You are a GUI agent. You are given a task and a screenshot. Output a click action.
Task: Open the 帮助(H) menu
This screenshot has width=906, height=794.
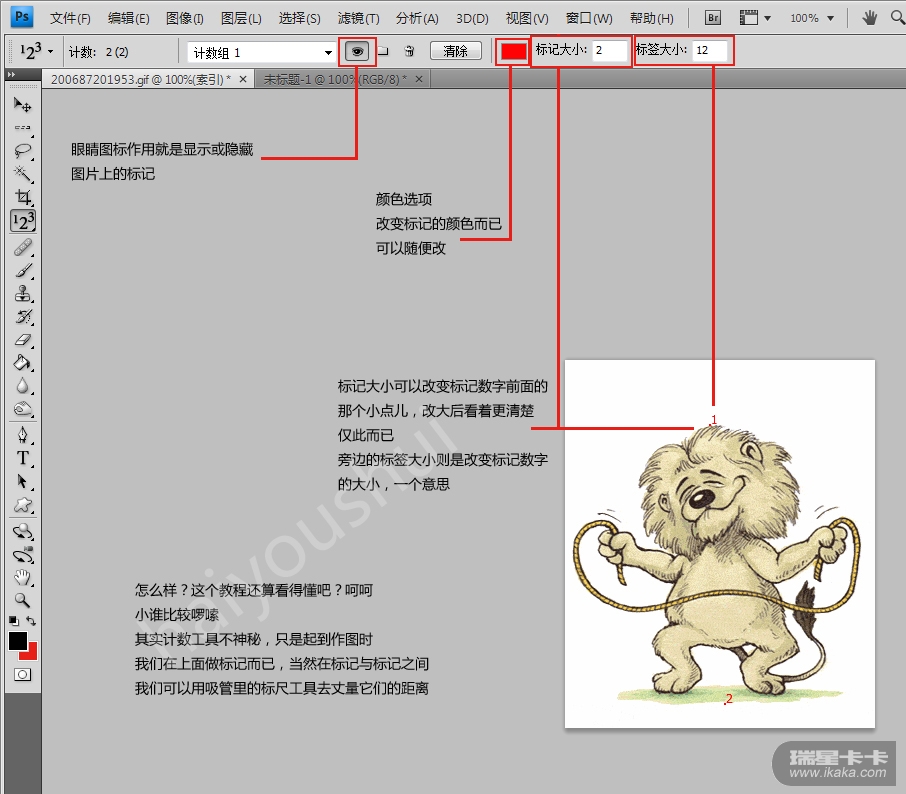(652, 18)
